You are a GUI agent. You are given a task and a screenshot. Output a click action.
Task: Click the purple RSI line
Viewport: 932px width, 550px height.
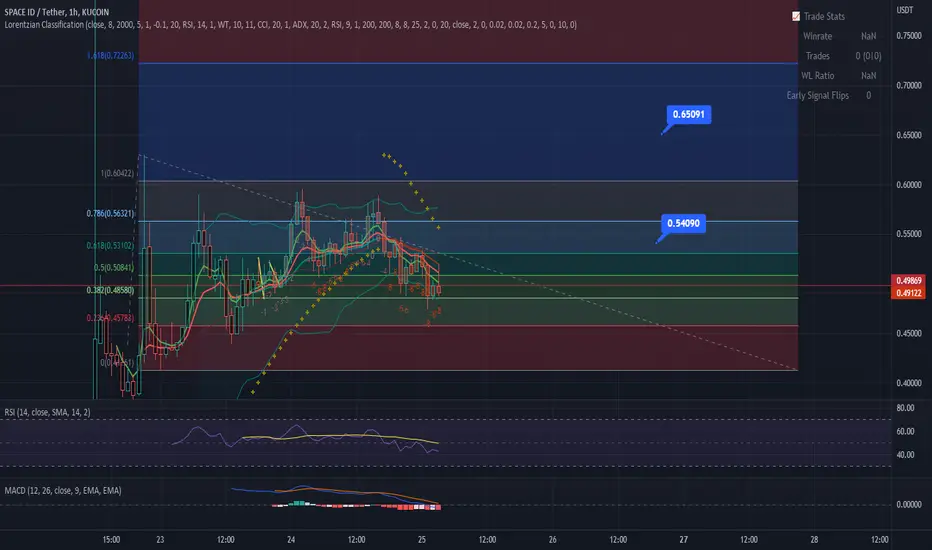305,438
